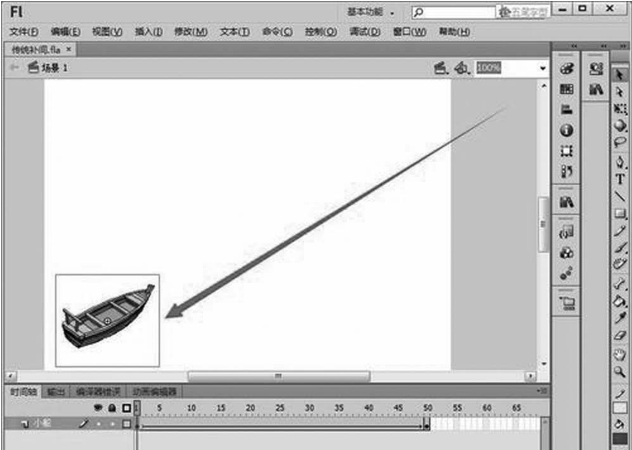
Task: Select the Line tool
Action: click(x=620, y=196)
